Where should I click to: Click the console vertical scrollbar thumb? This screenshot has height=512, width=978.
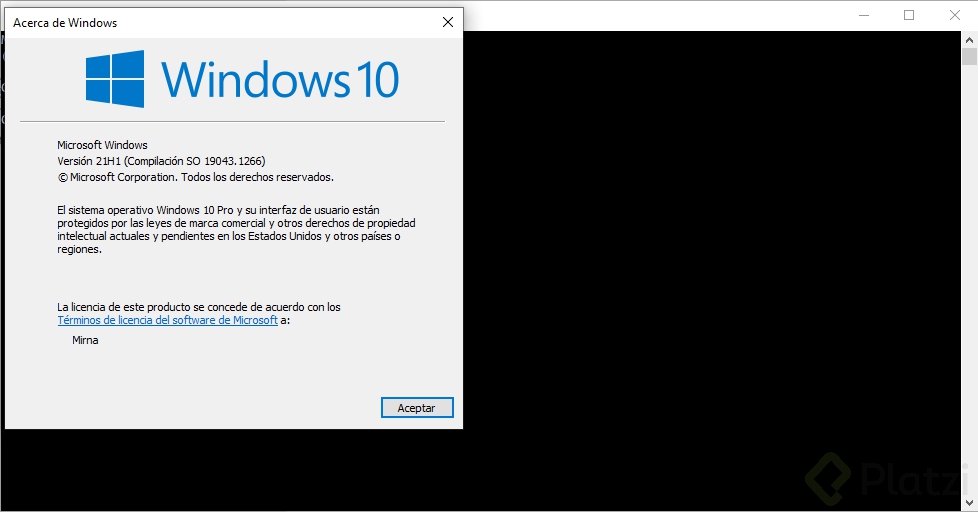969,57
